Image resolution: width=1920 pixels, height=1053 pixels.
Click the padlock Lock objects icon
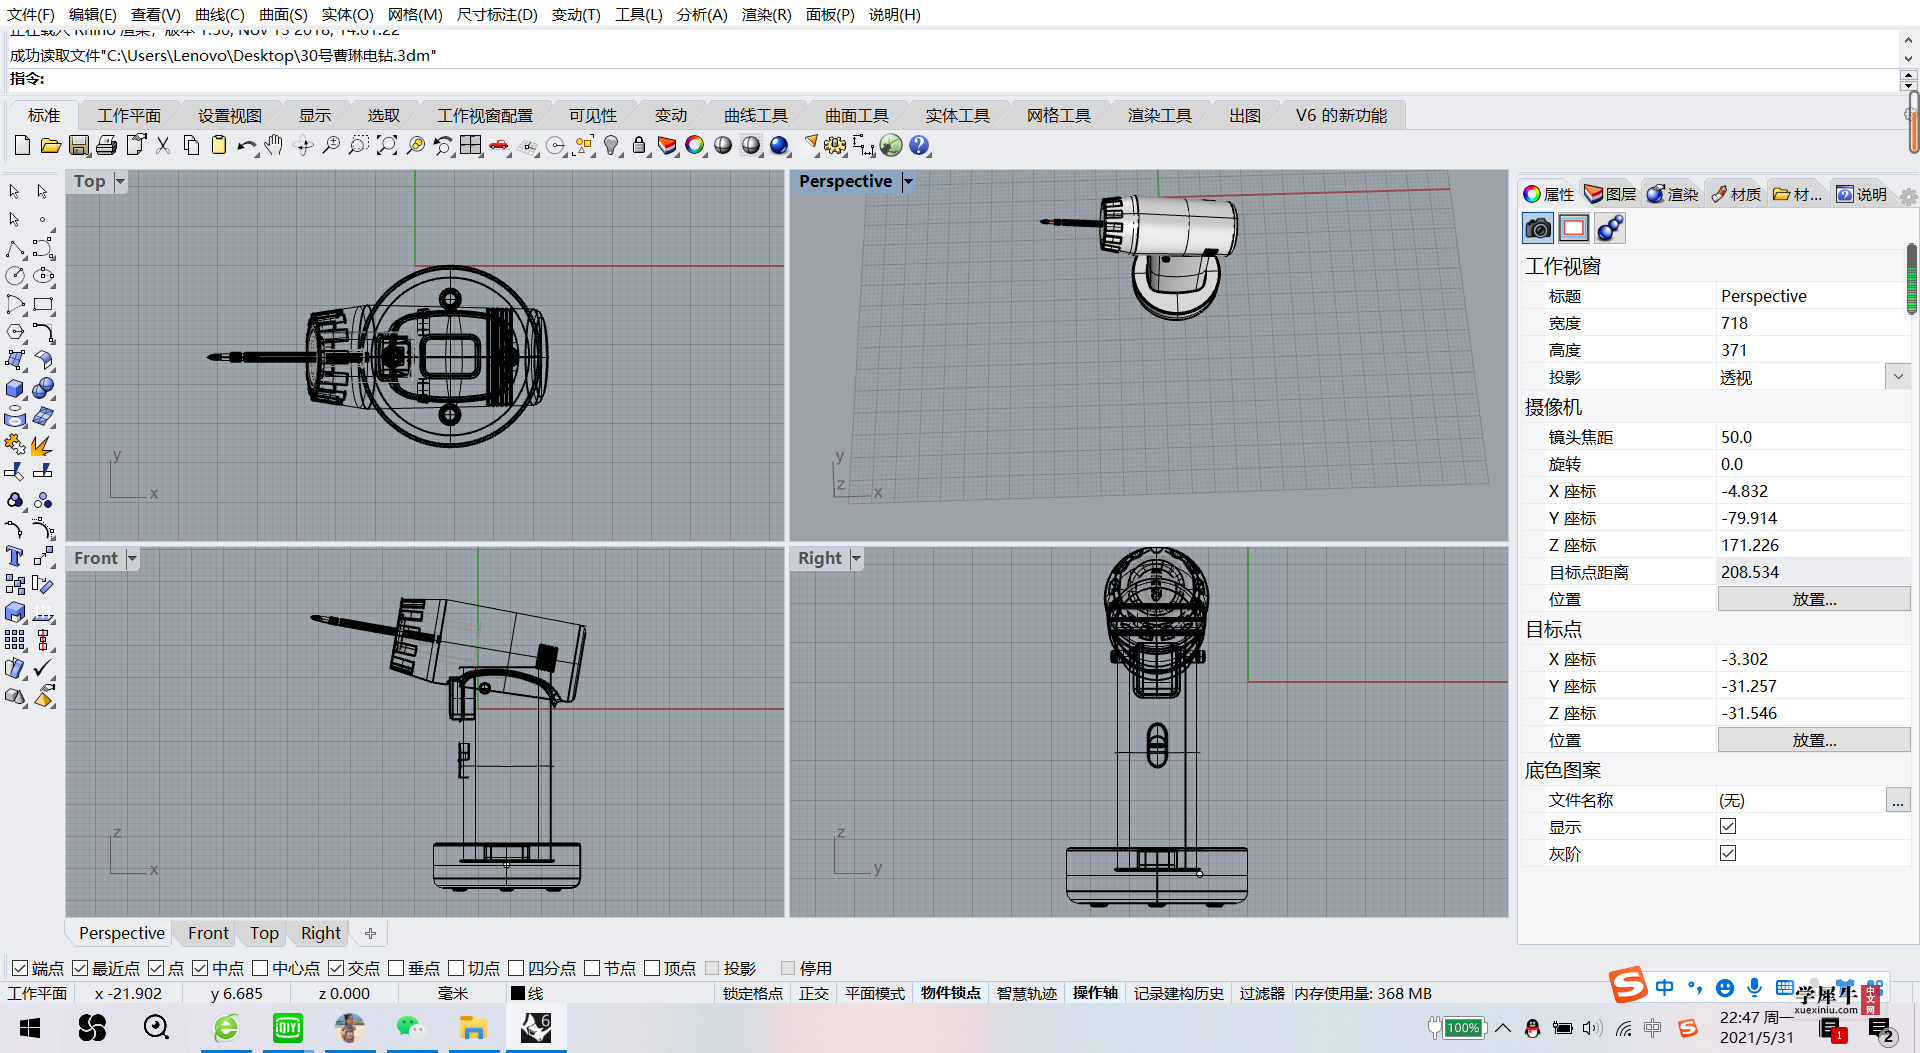click(x=639, y=146)
